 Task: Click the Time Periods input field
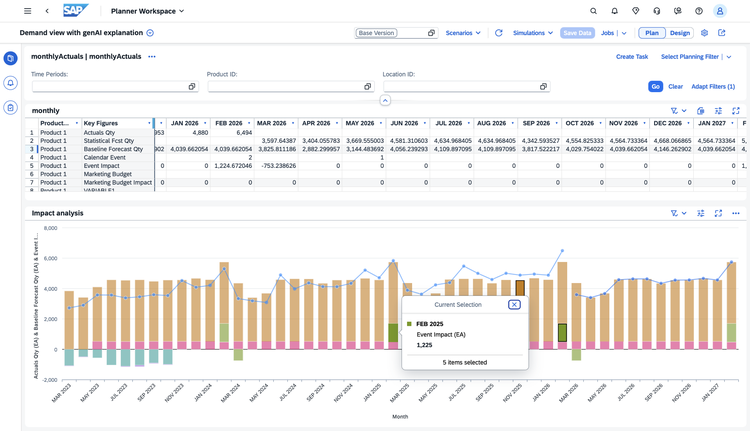coord(115,87)
